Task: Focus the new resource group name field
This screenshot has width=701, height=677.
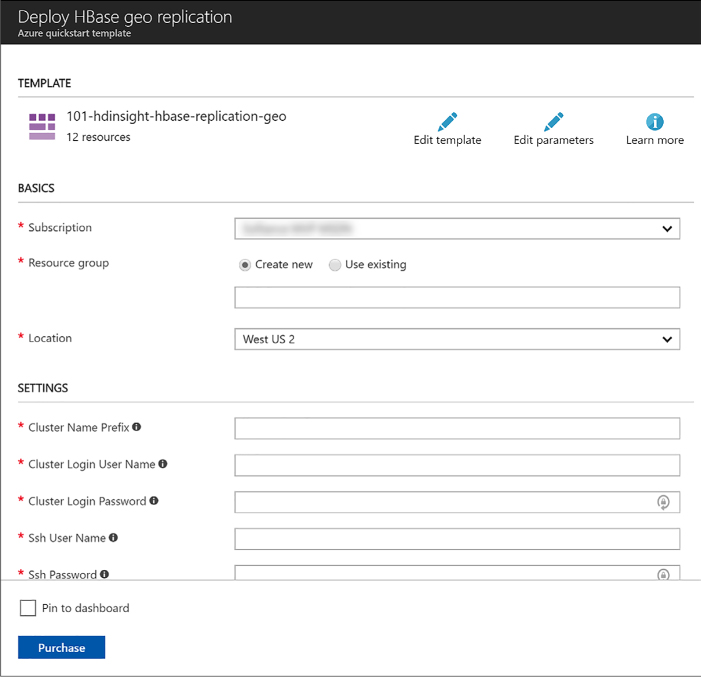Action: click(x=457, y=297)
